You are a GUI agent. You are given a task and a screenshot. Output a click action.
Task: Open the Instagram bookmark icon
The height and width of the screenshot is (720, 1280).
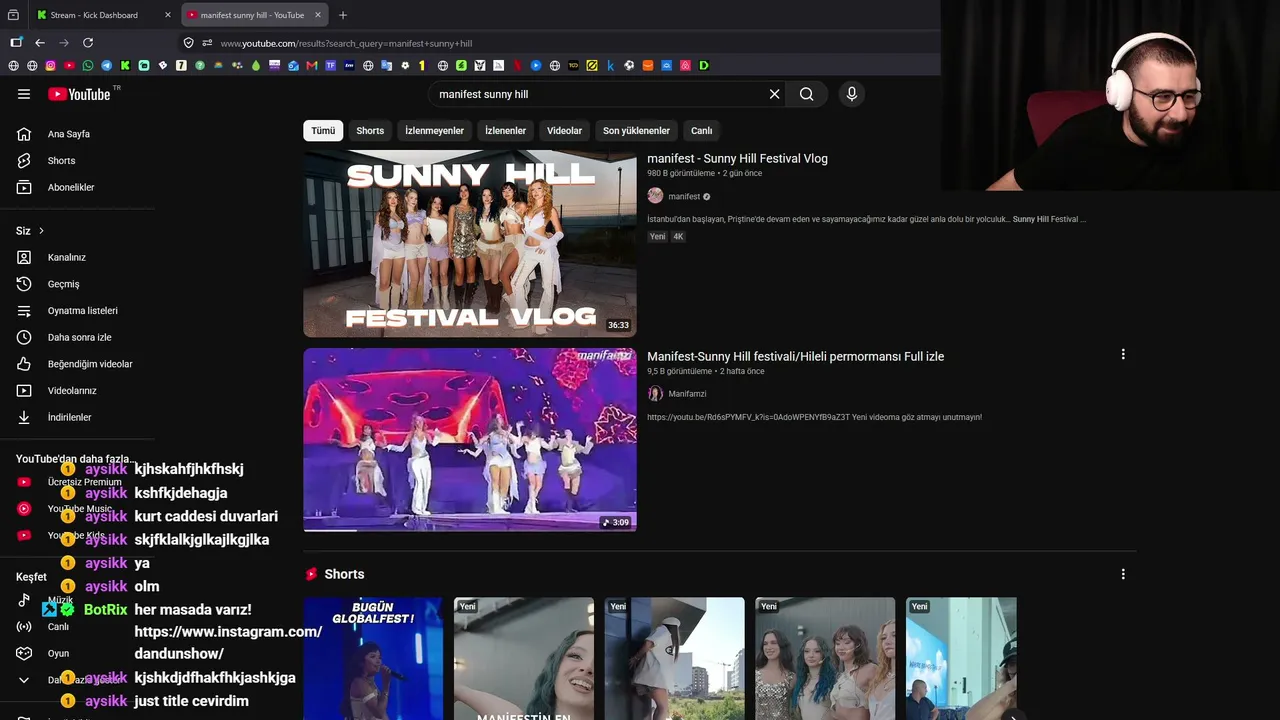pyautogui.click(x=51, y=66)
